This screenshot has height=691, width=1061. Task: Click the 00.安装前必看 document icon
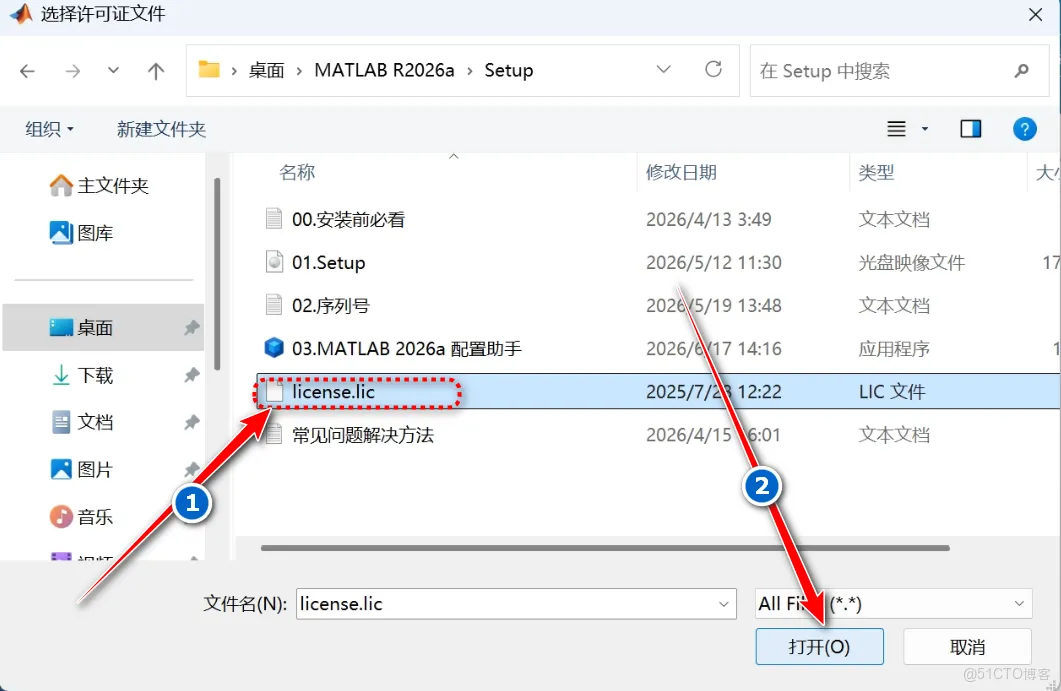[273, 219]
